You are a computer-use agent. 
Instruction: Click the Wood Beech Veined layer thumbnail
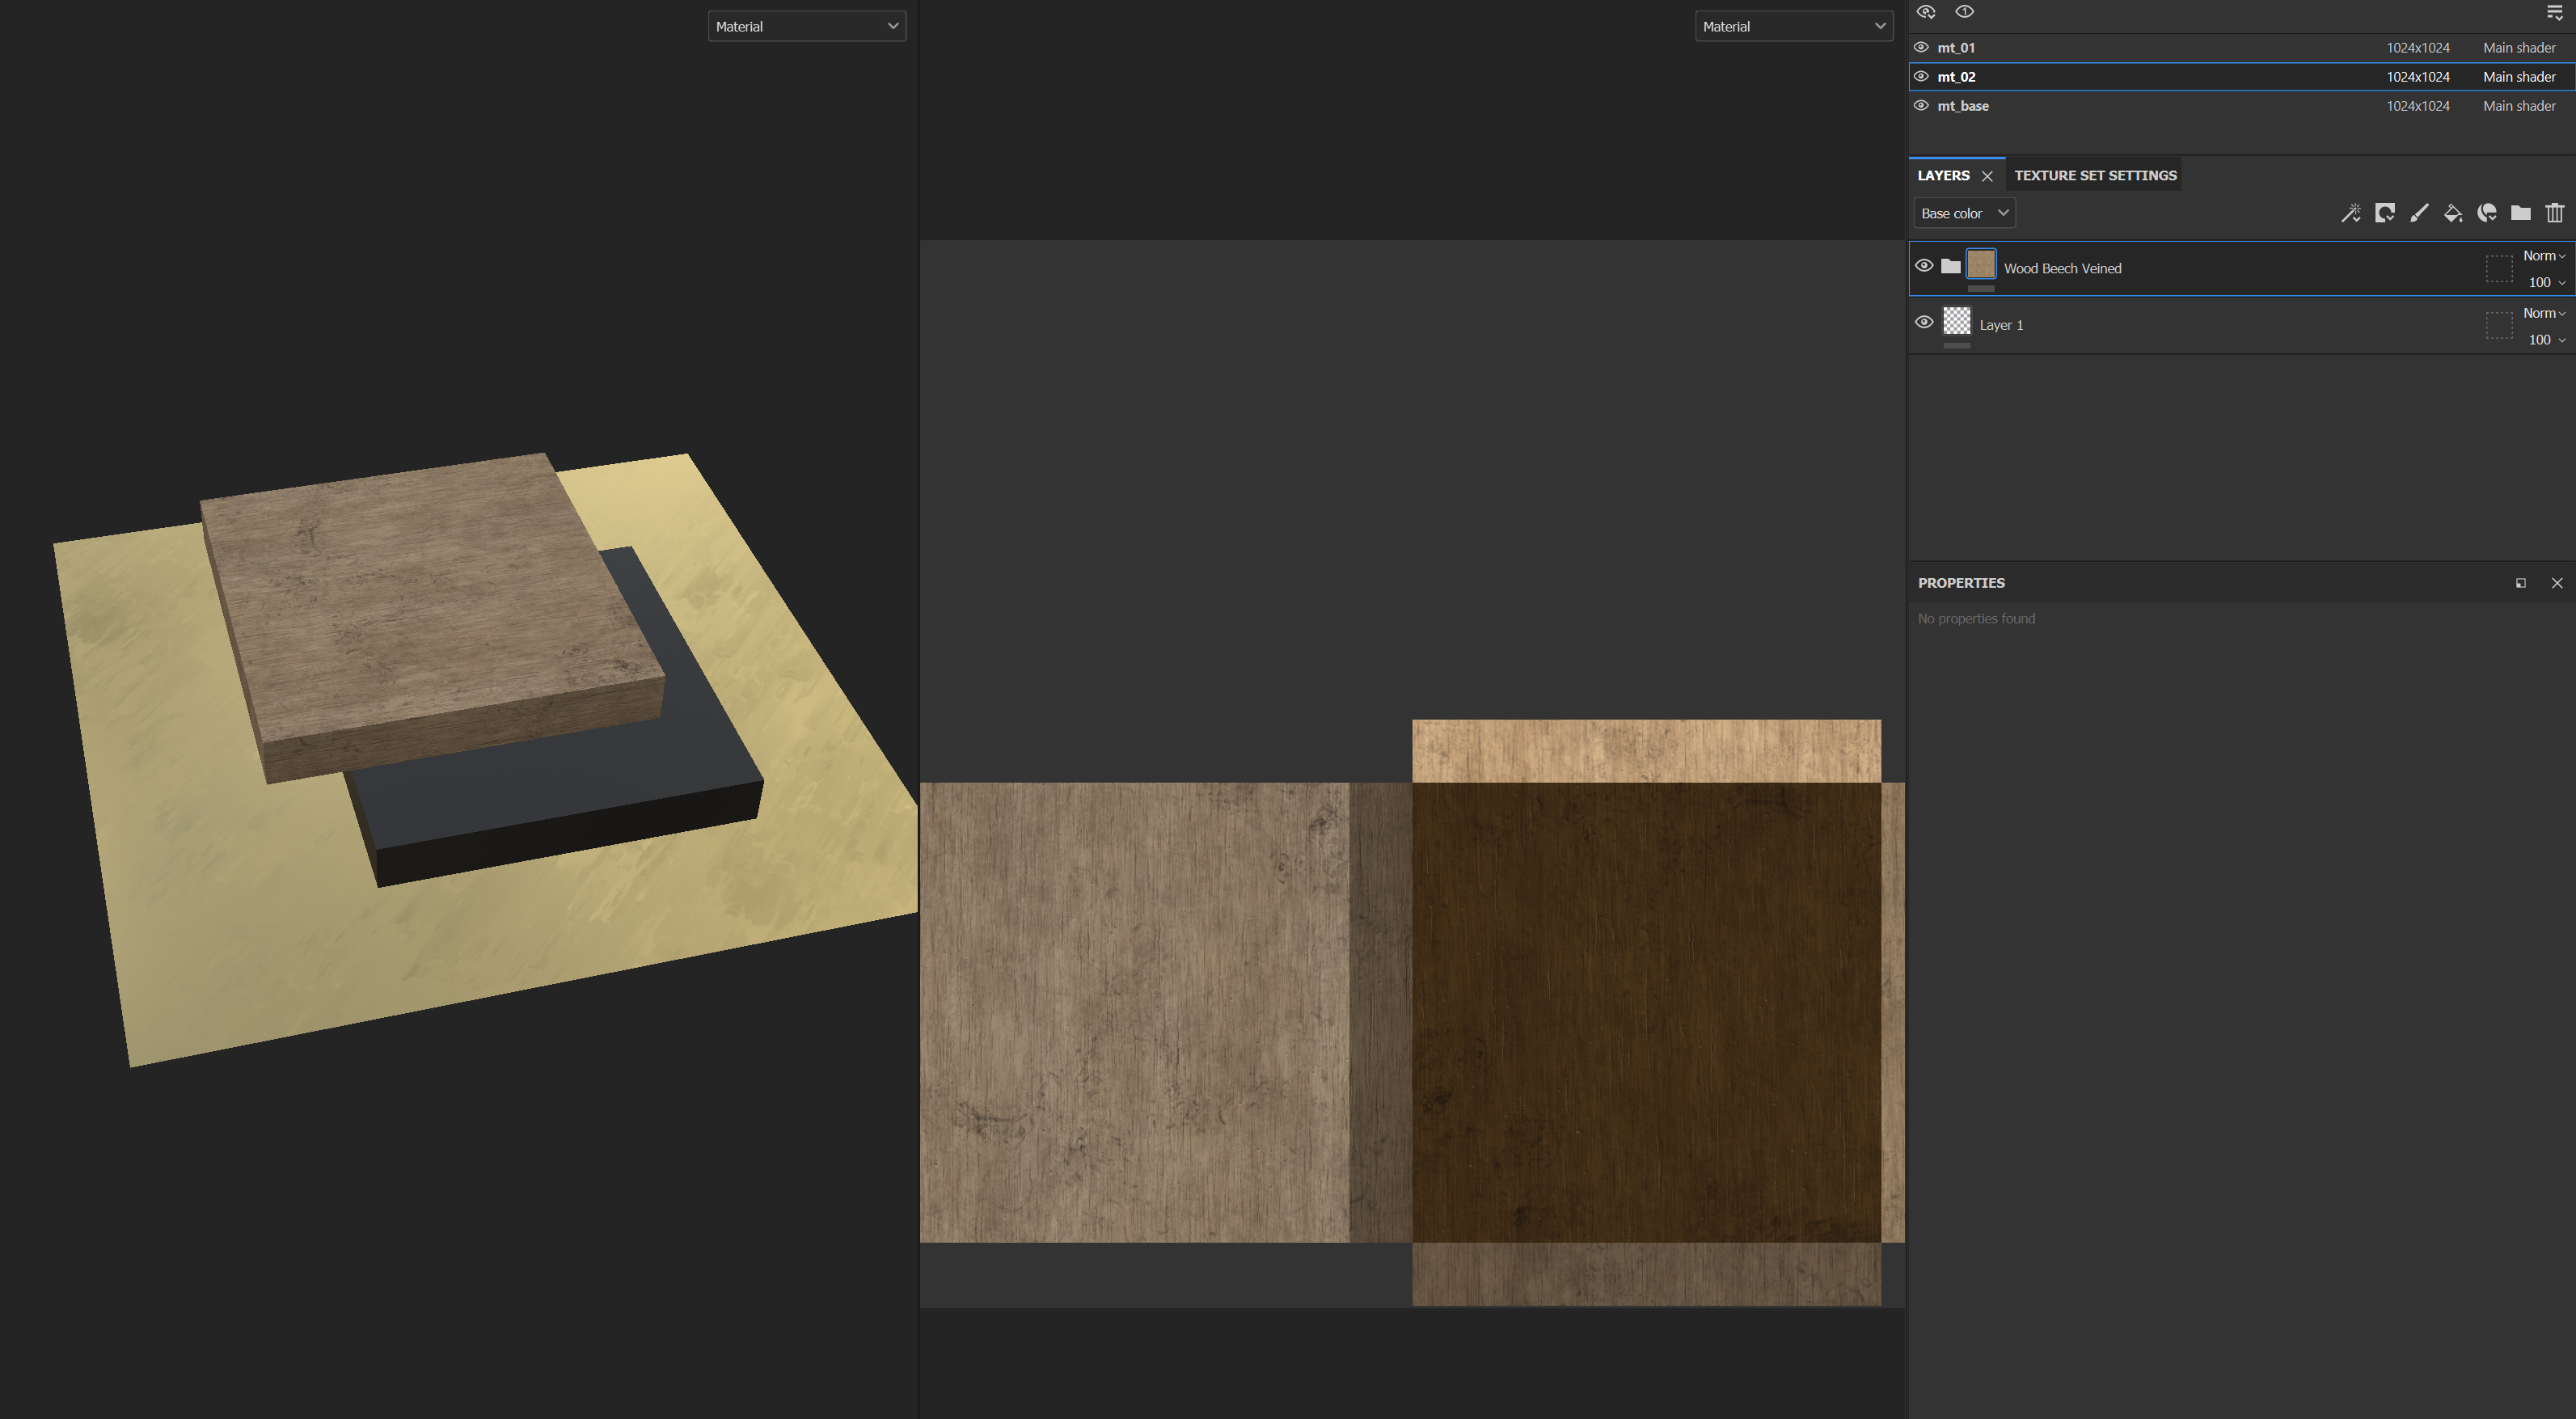pos(1980,265)
